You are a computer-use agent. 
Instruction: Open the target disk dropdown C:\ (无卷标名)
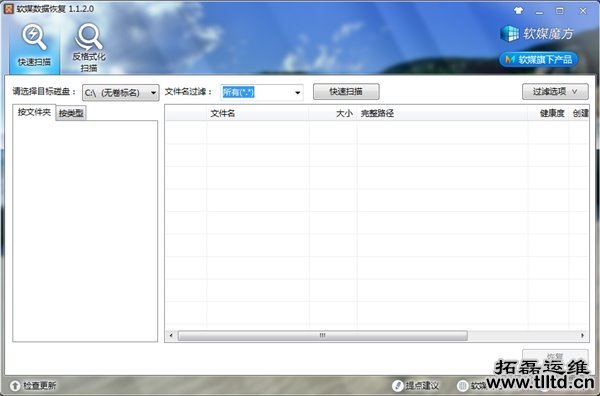pyautogui.click(x=121, y=93)
